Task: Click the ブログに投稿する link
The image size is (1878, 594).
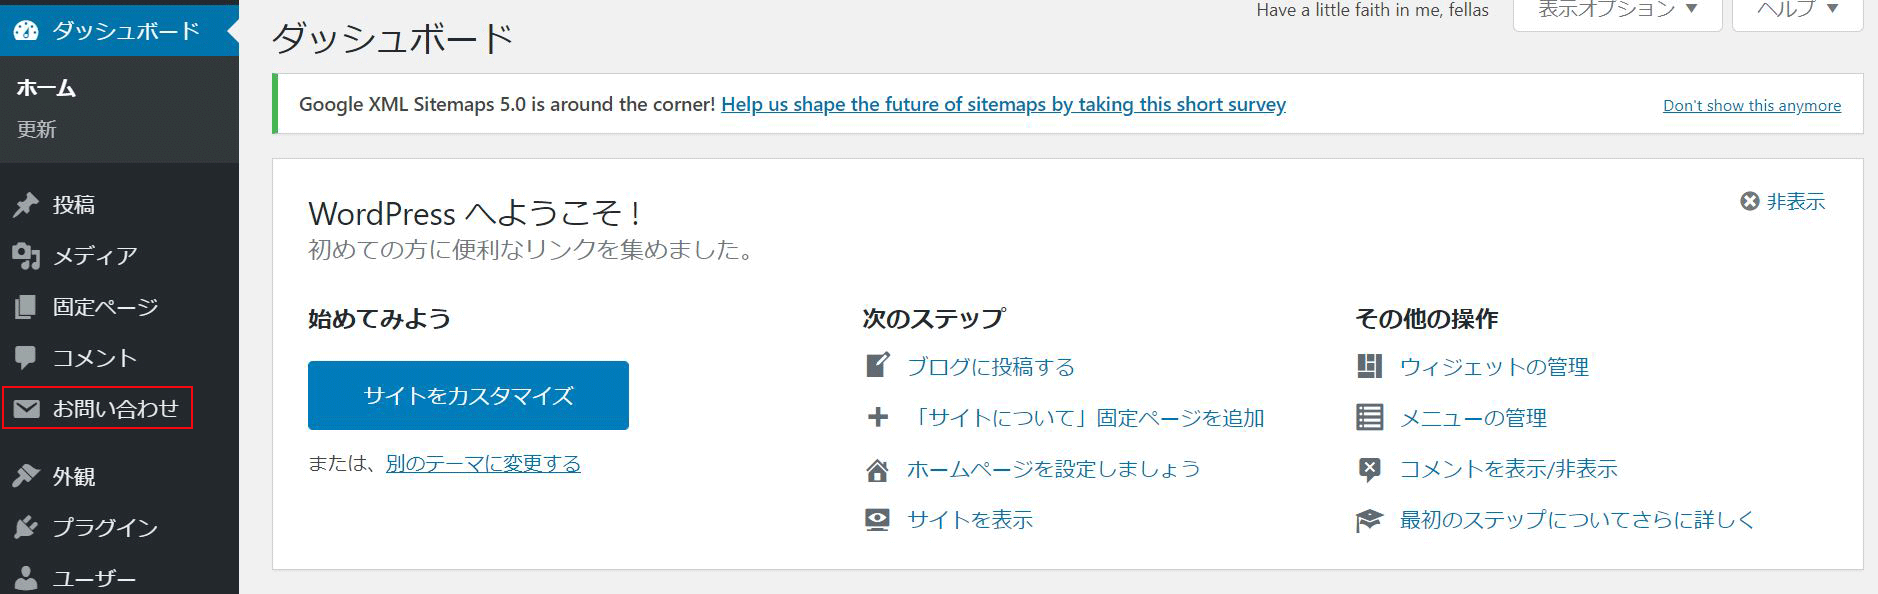Action: click(x=990, y=367)
